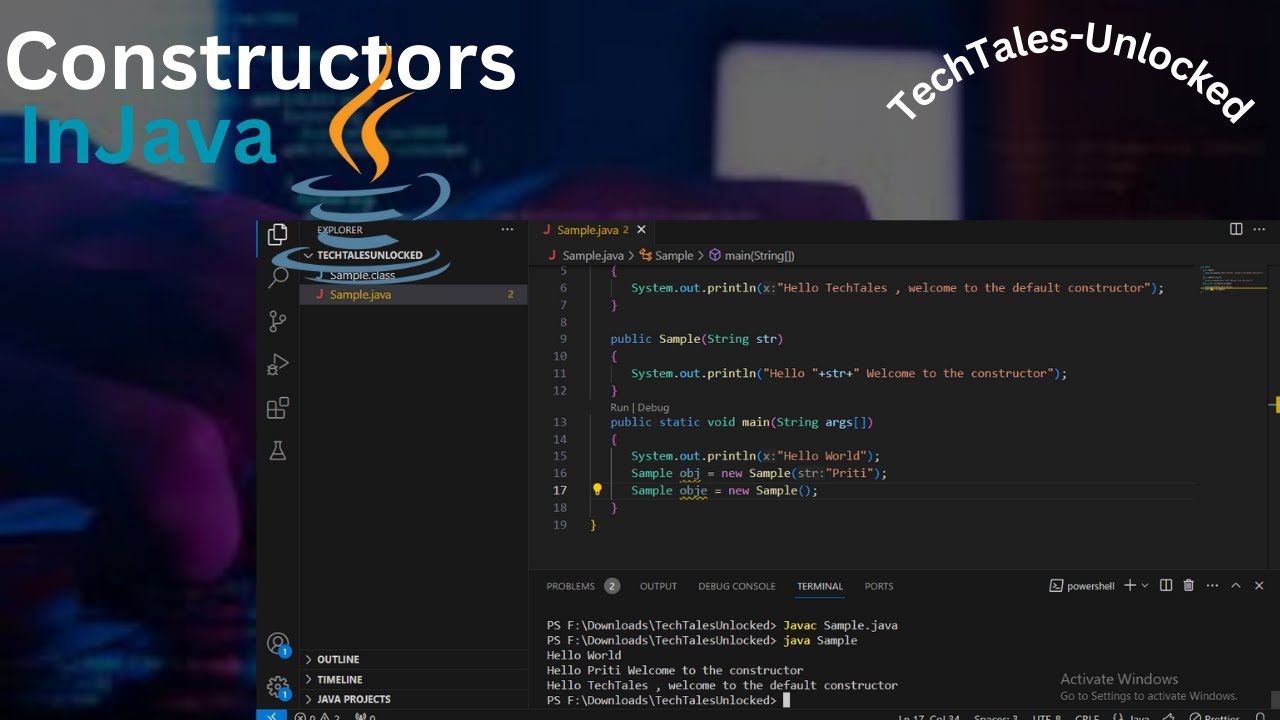1280x720 pixels.
Task: Click the Debug code lens above main
Action: pyautogui.click(x=653, y=408)
